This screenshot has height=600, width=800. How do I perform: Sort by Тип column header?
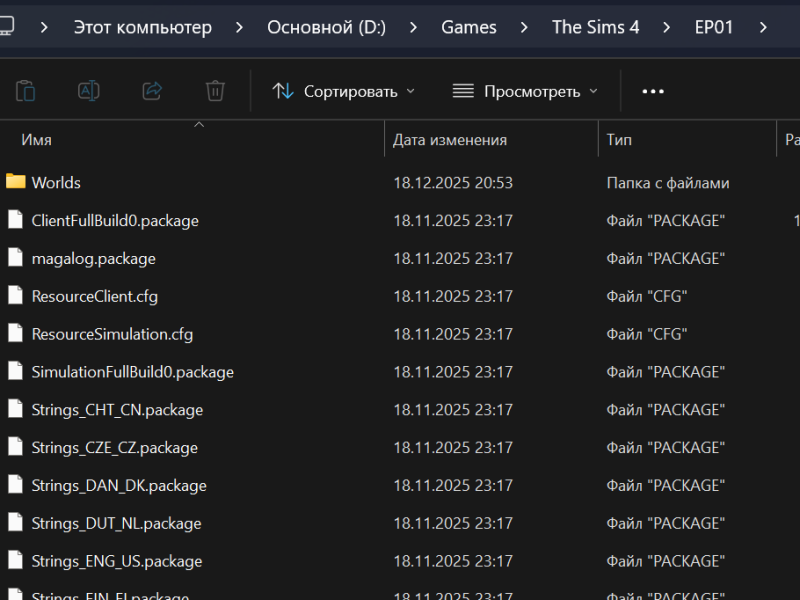(619, 140)
